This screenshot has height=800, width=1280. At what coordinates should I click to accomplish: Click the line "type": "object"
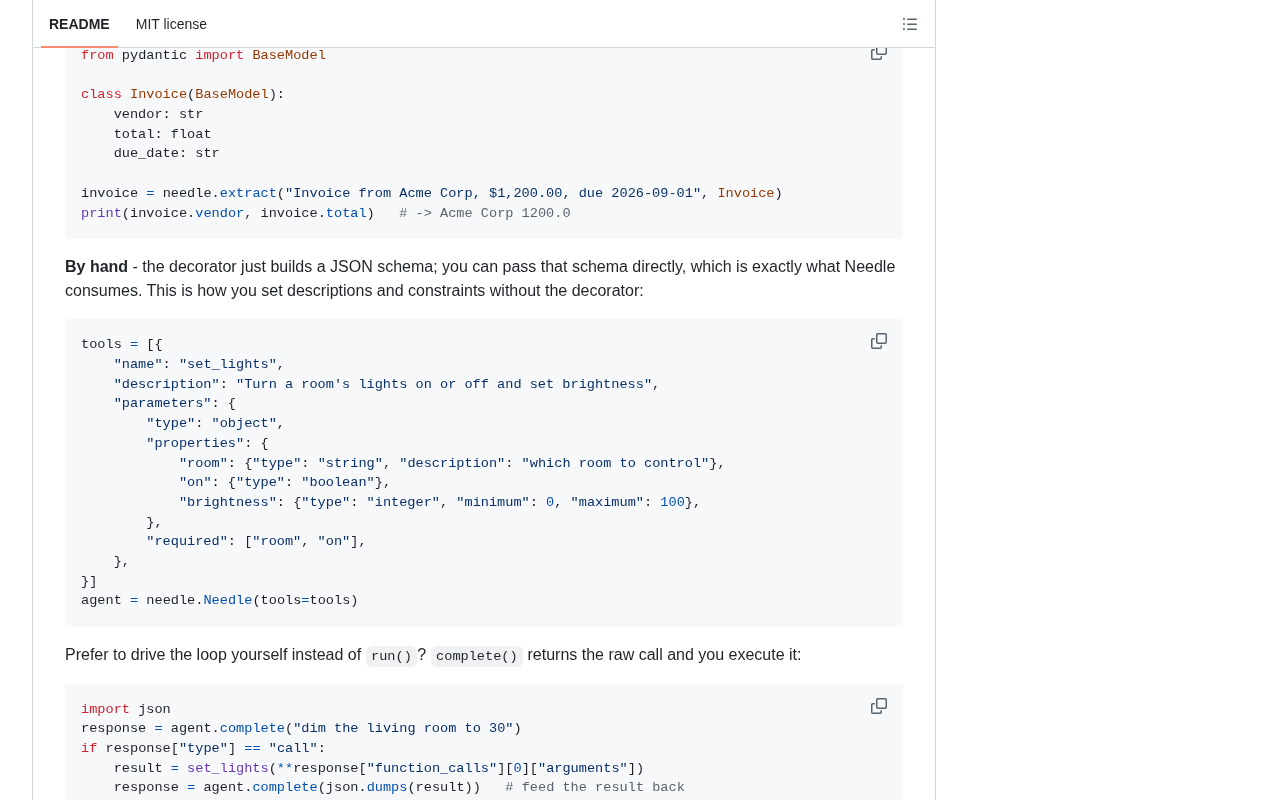(x=215, y=424)
